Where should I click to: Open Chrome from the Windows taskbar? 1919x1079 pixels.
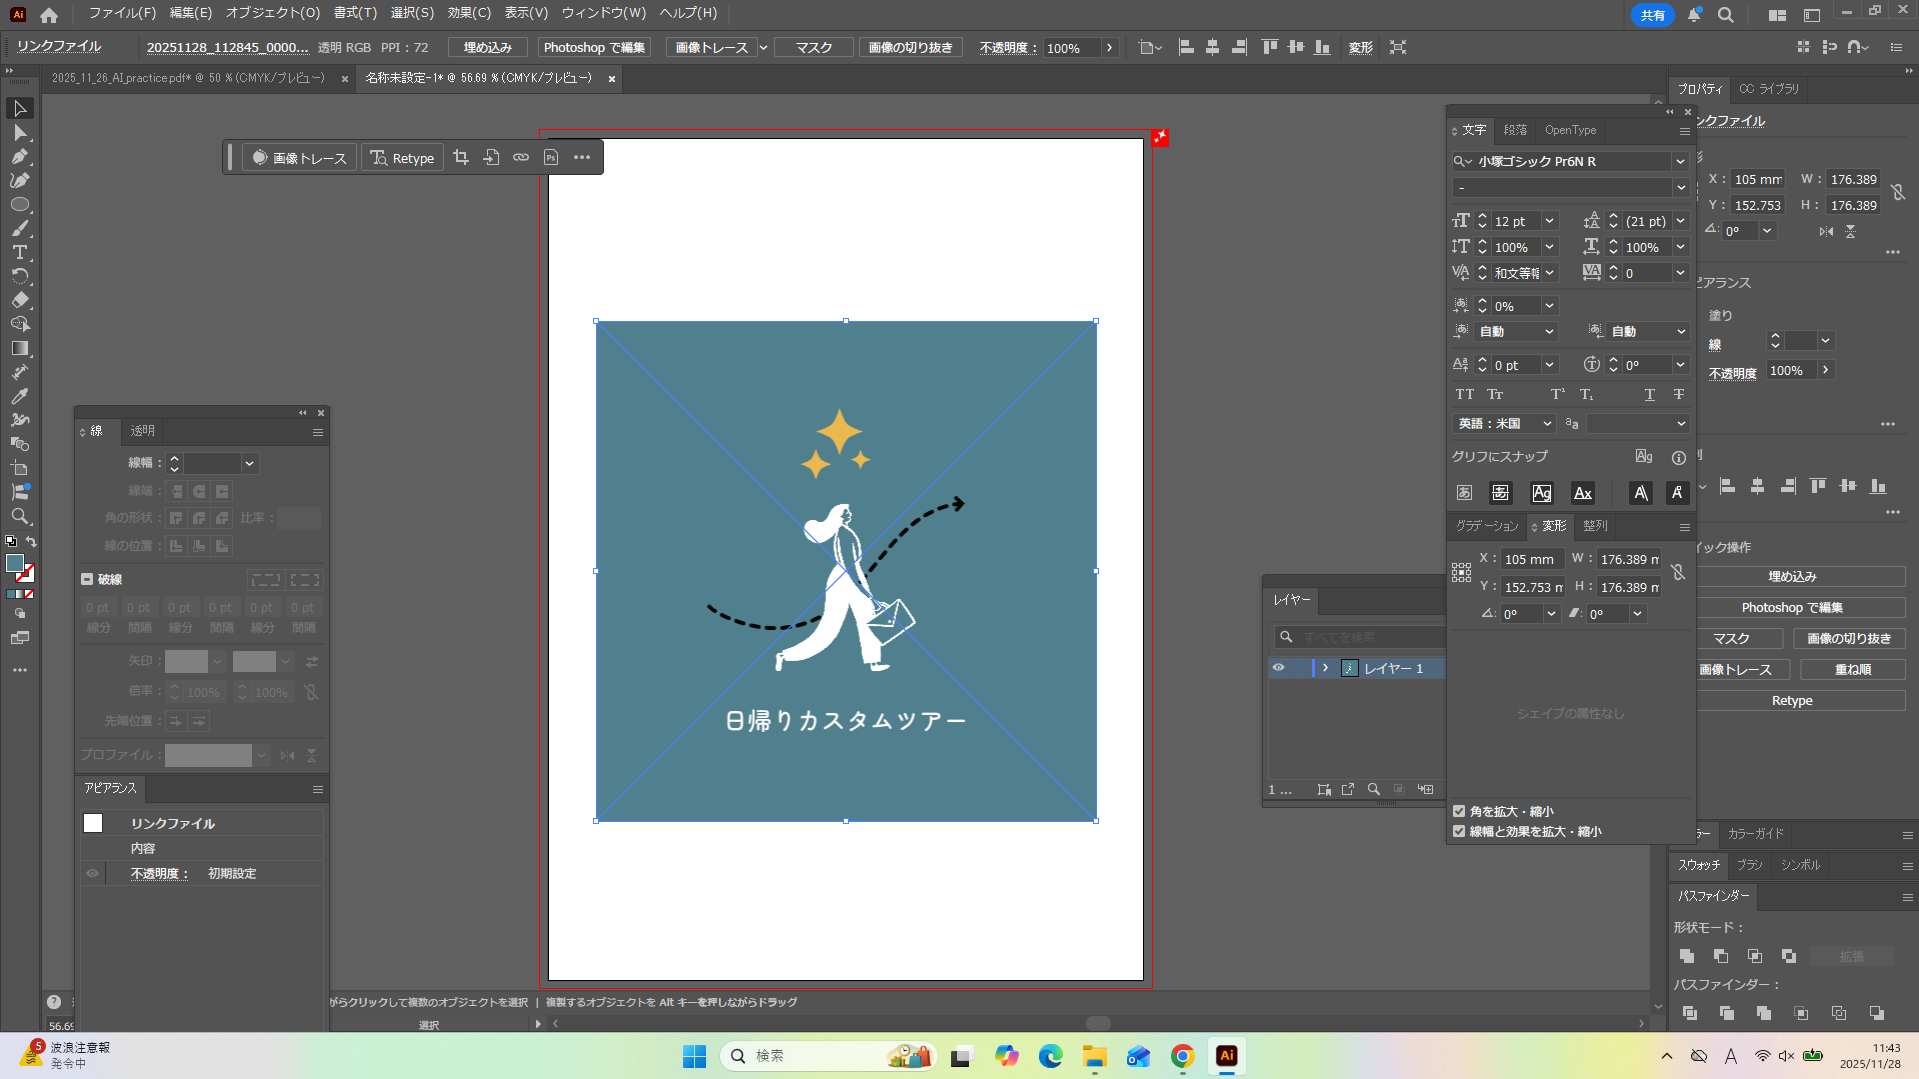point(1182,1056)
